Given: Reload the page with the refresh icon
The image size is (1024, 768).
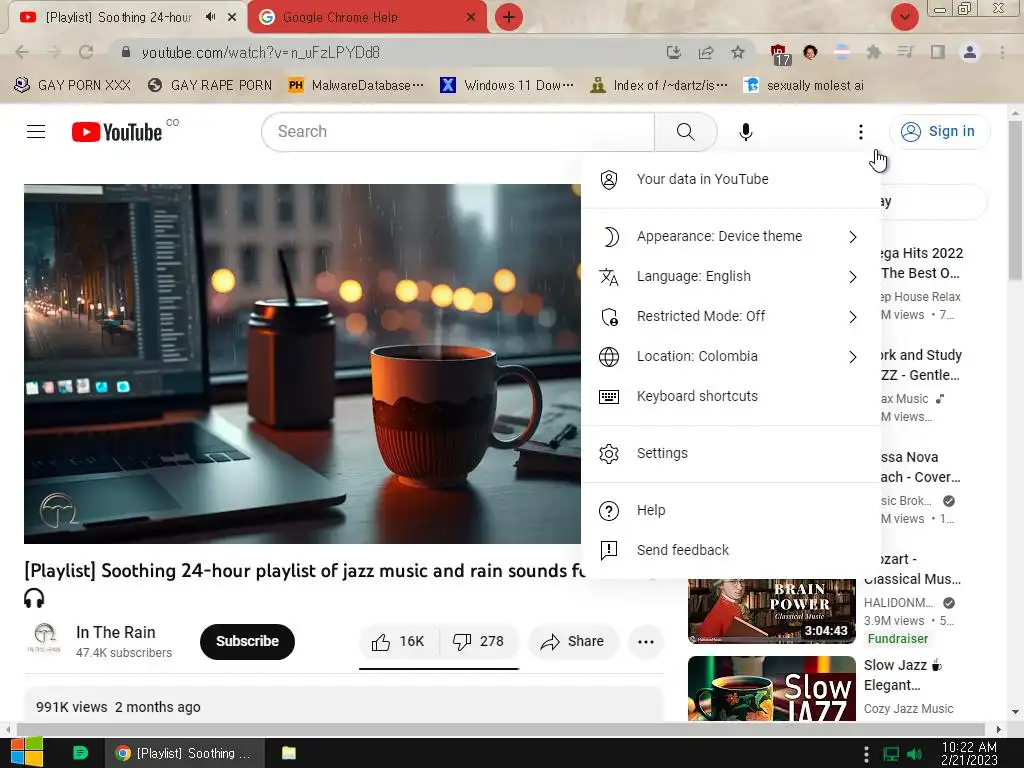Looking at the screenshot, I should pos(86,52).
